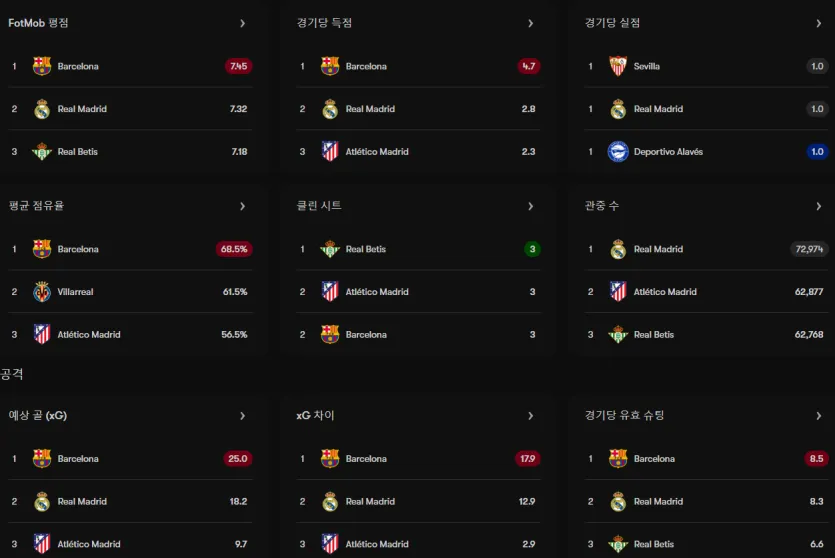Expand the FotMob 평점 ranking list
835x558 pixels.
pyautogui.click(x=242, y=23)
